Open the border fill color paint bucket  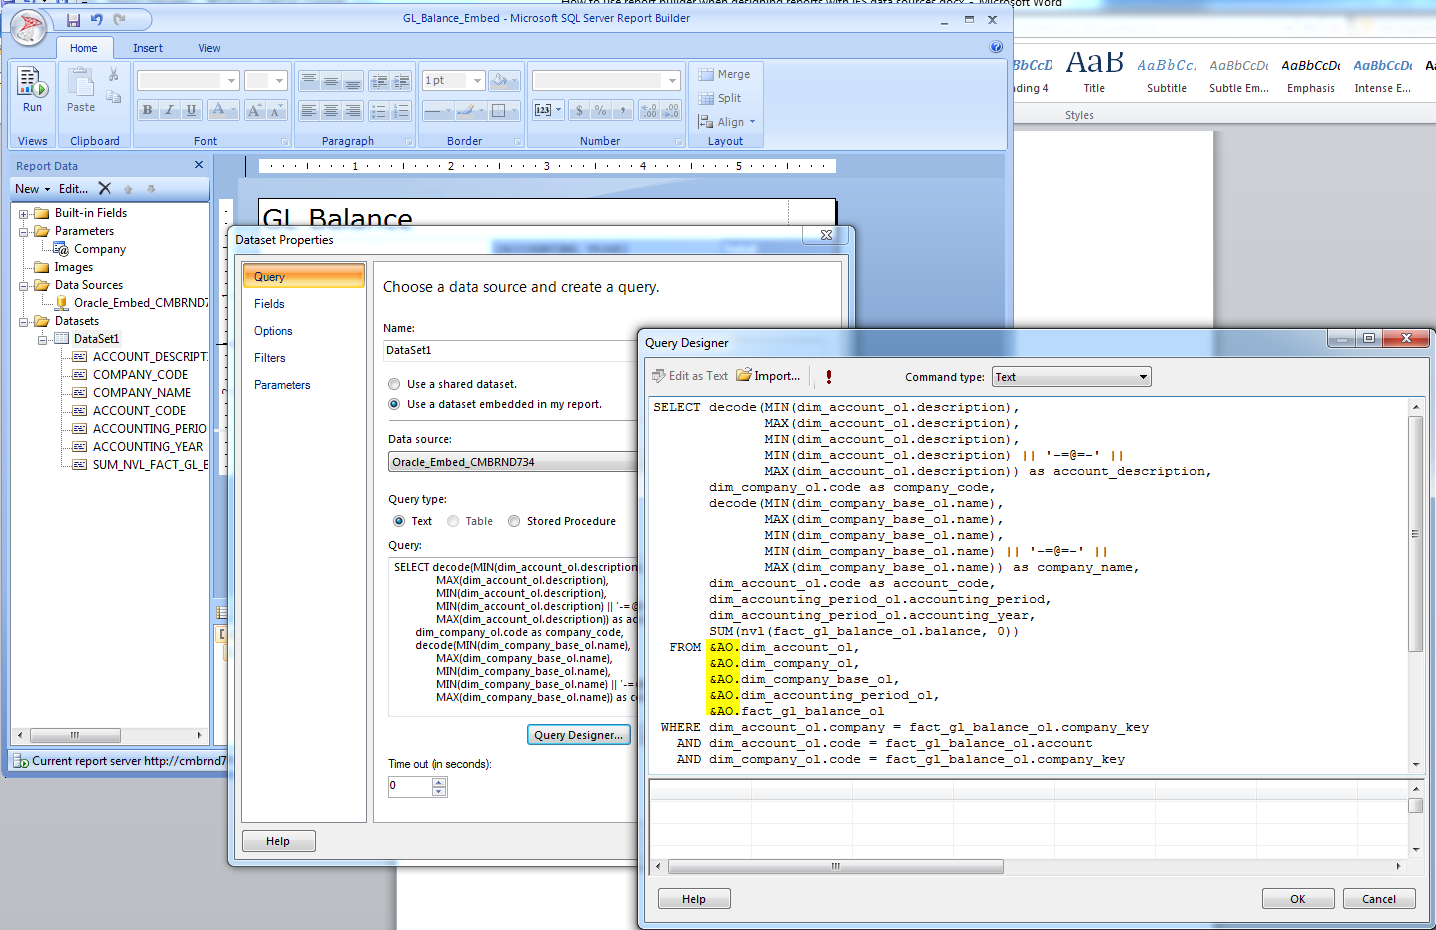(x=505, y=80)
